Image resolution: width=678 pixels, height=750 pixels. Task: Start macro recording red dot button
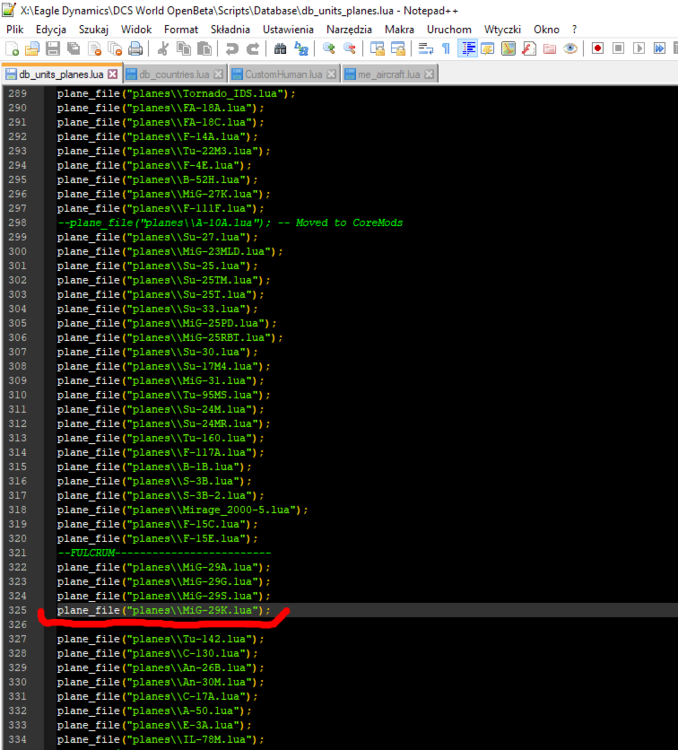(x=598, y=48)
